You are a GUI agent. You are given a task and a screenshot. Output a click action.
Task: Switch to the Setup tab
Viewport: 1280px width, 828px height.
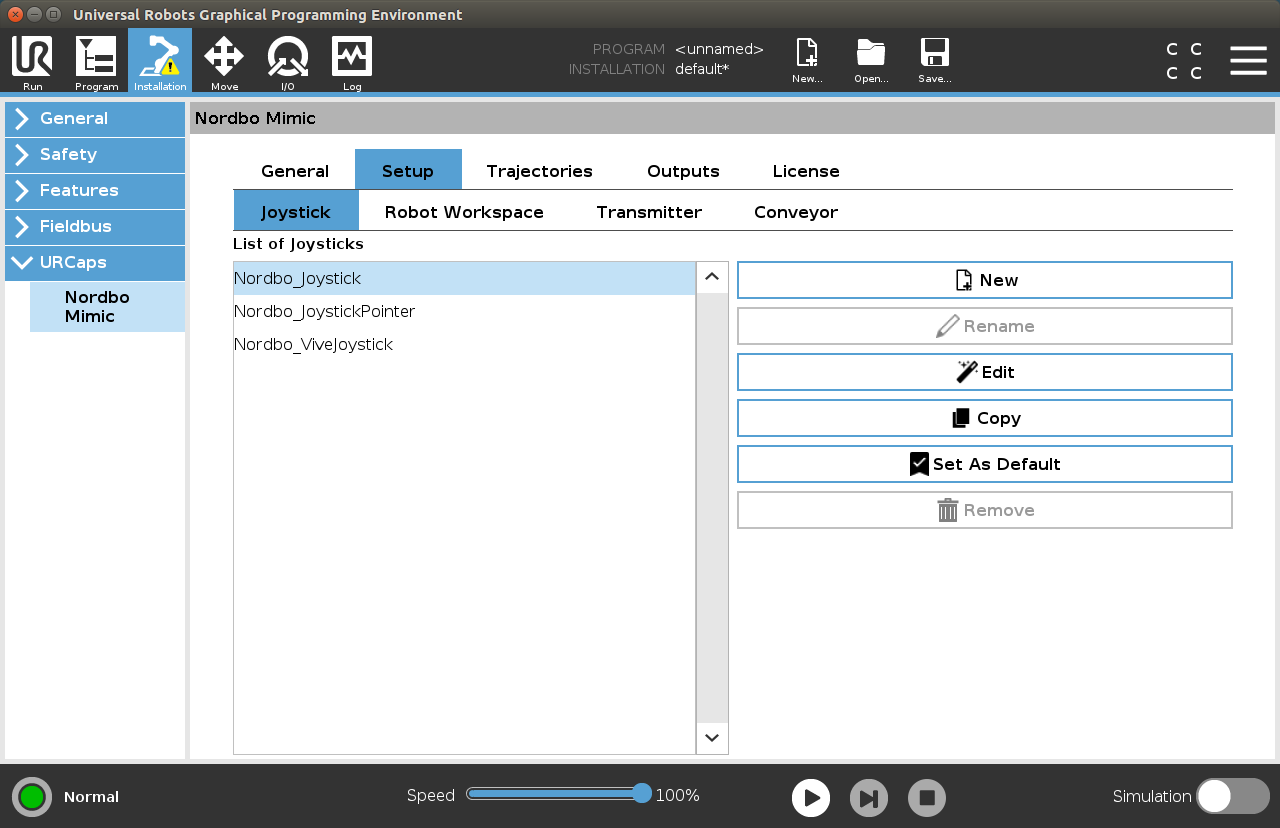(x=408, y=170)
